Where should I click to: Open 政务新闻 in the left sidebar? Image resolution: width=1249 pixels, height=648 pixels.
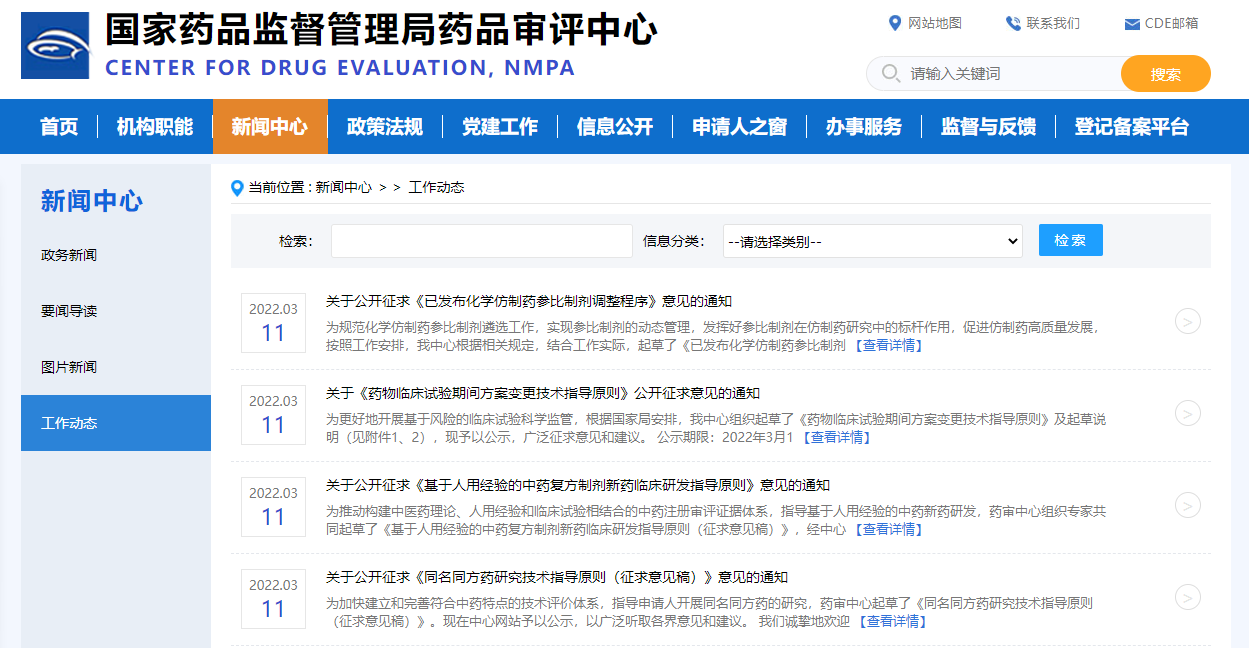[69, 255]
